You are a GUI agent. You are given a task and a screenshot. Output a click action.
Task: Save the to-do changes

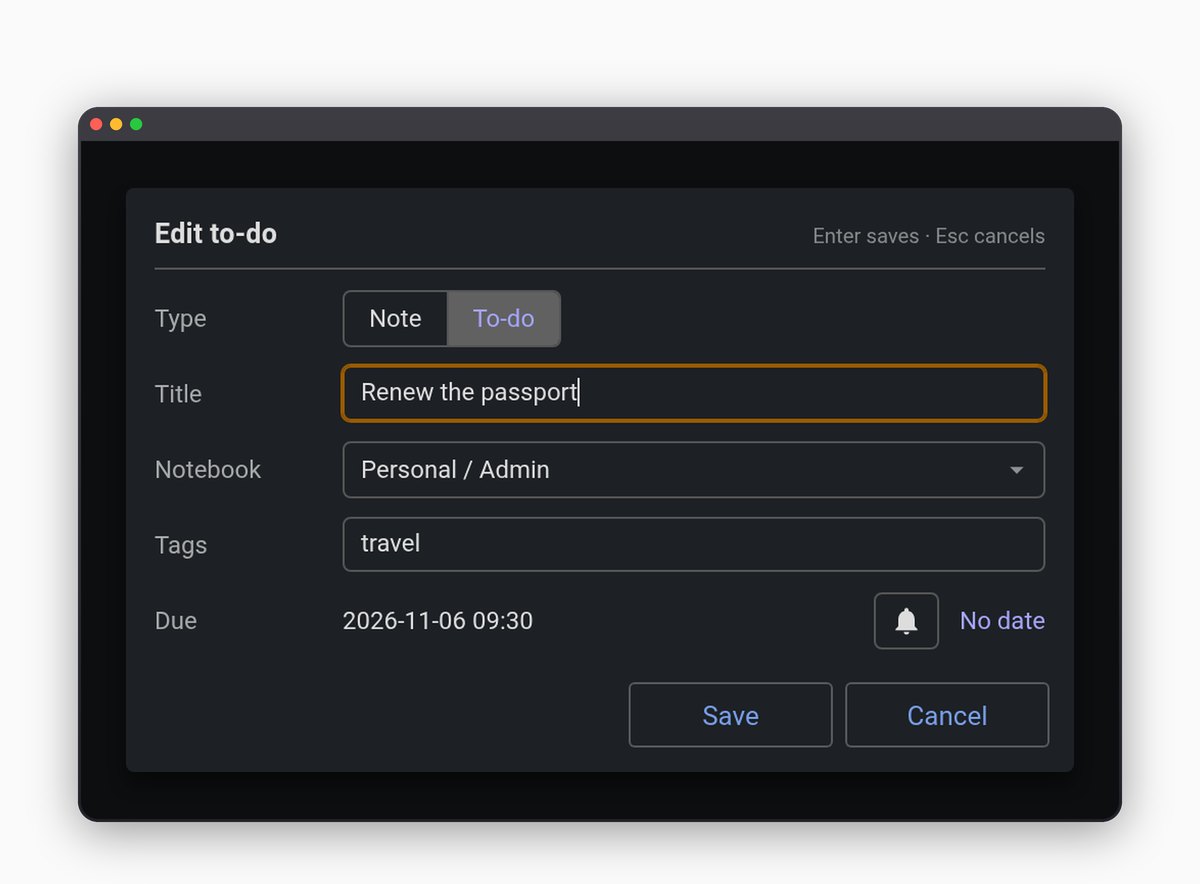(x=730, y=715)
